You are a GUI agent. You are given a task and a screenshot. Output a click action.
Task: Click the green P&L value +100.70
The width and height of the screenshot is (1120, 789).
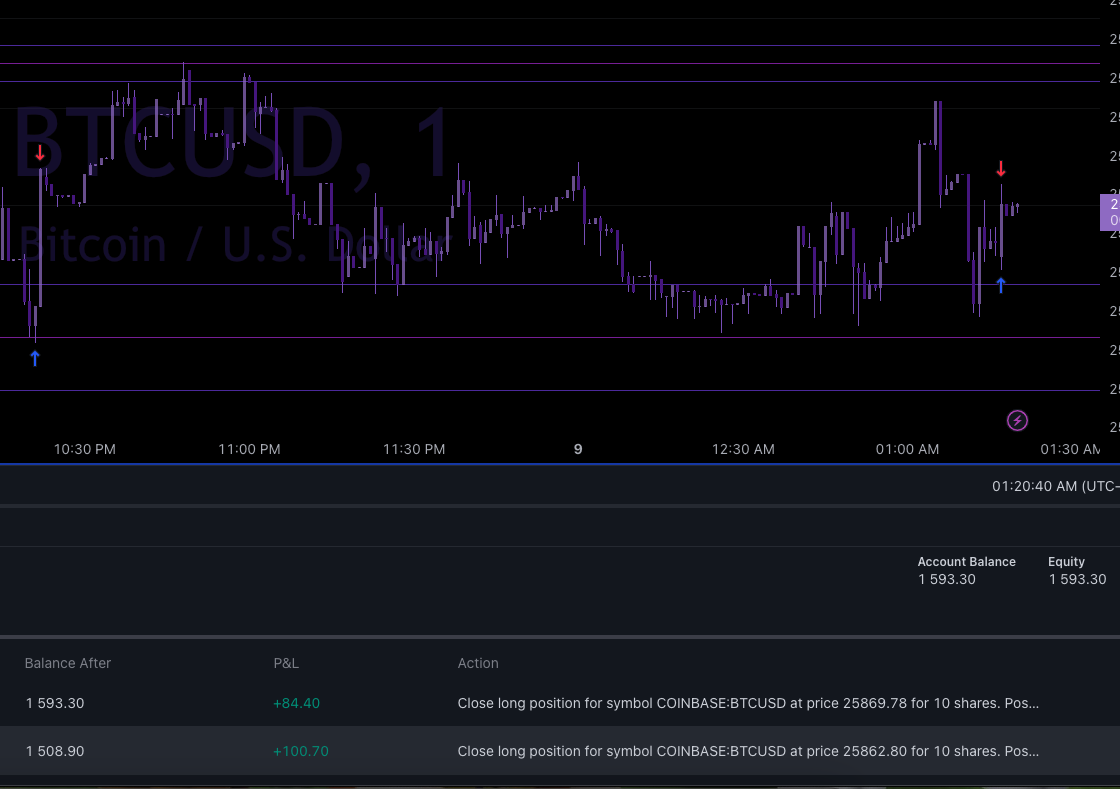click(301, 751)
